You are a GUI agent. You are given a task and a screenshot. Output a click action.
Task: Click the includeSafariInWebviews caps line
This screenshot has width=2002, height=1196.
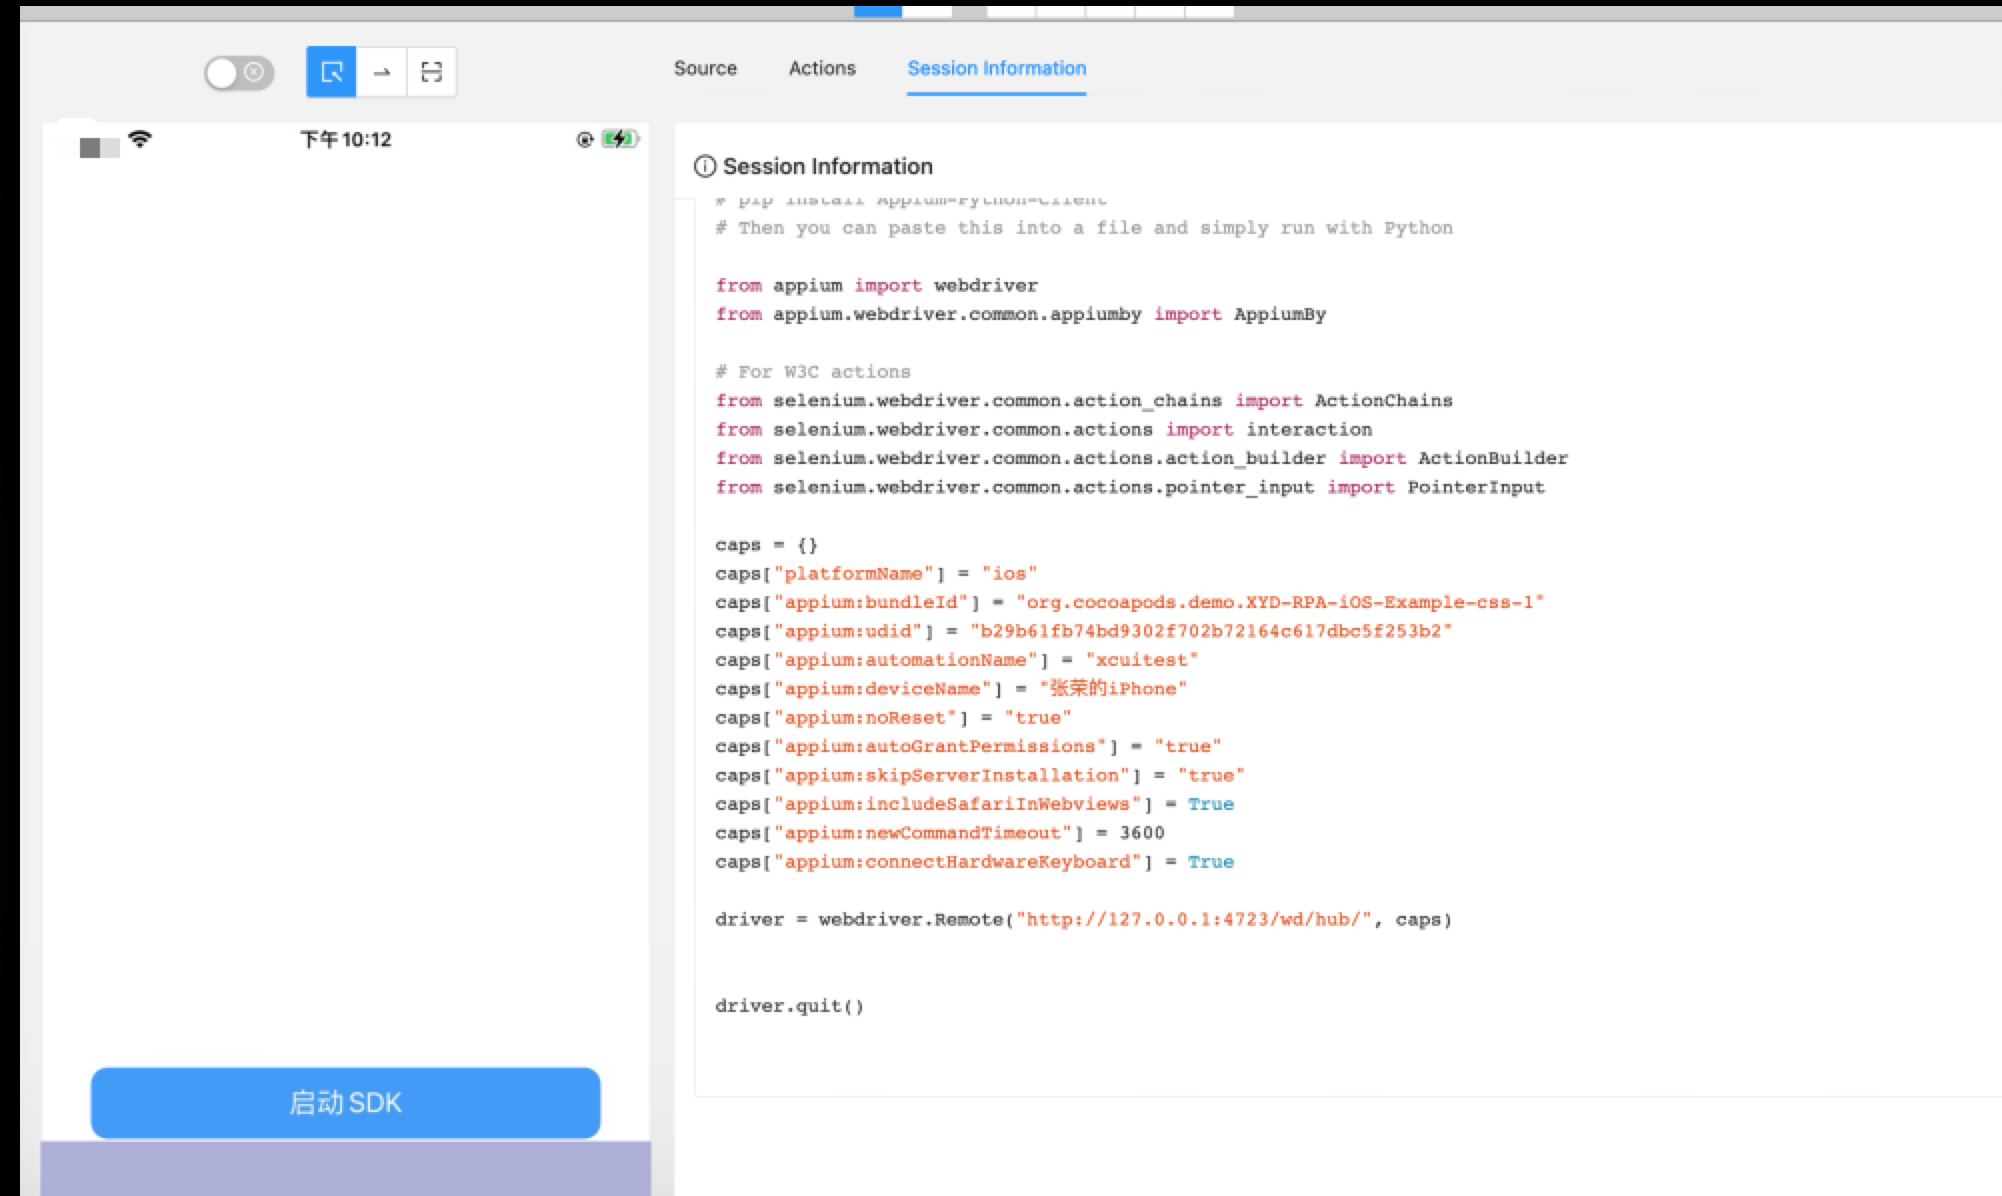coord(974,804)
